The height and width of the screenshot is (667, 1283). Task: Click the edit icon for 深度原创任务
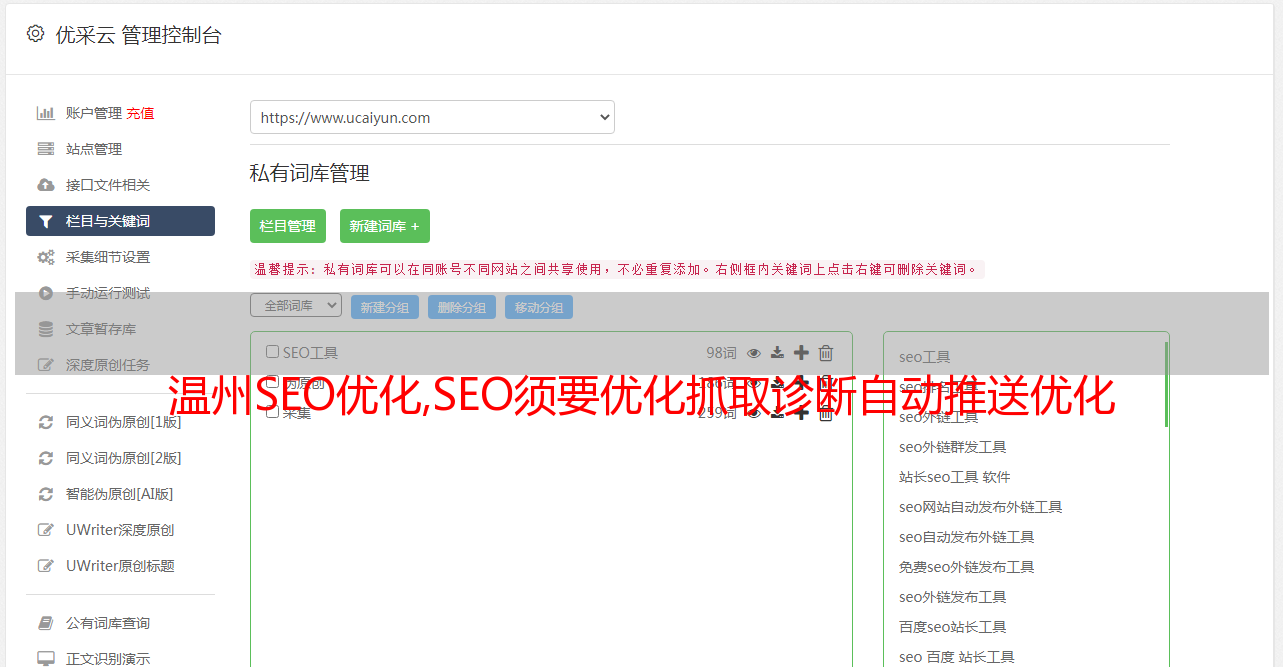pyautogui.click(x=45, y=365)
